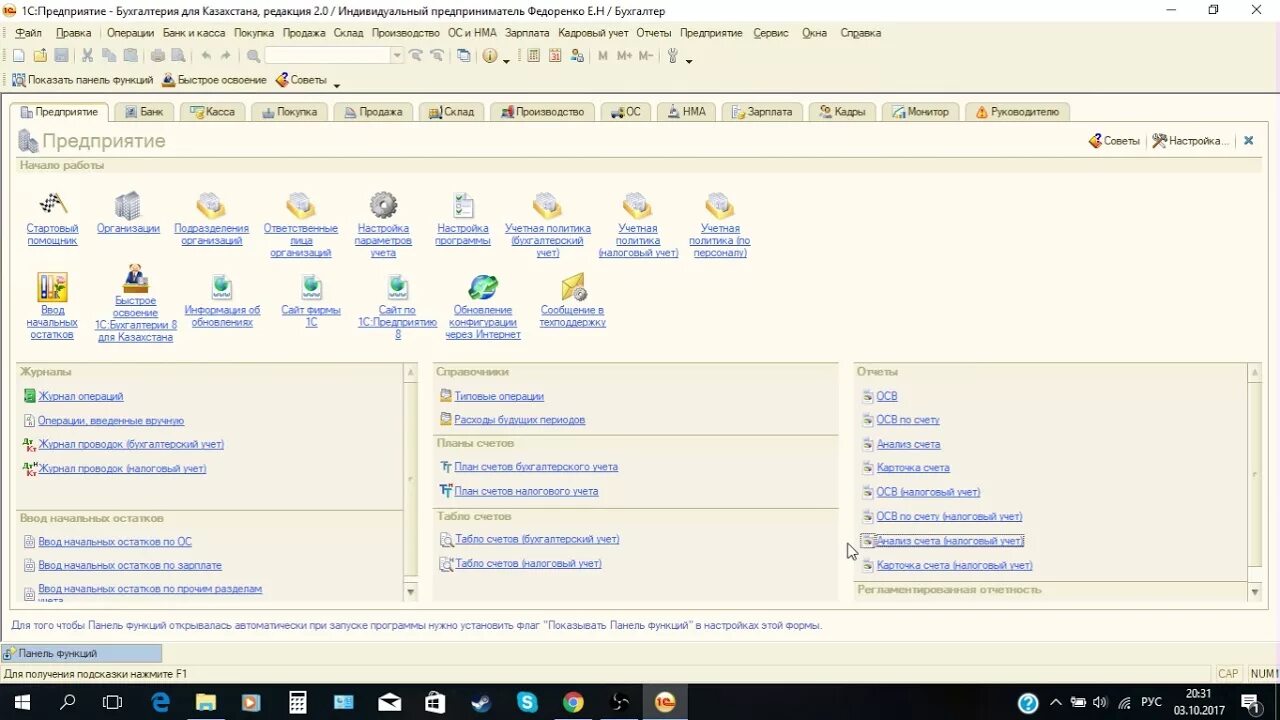Open Сообщение в техподдержку envelope icon
This screenshot has width=1280, height=720.
point(573,287)
